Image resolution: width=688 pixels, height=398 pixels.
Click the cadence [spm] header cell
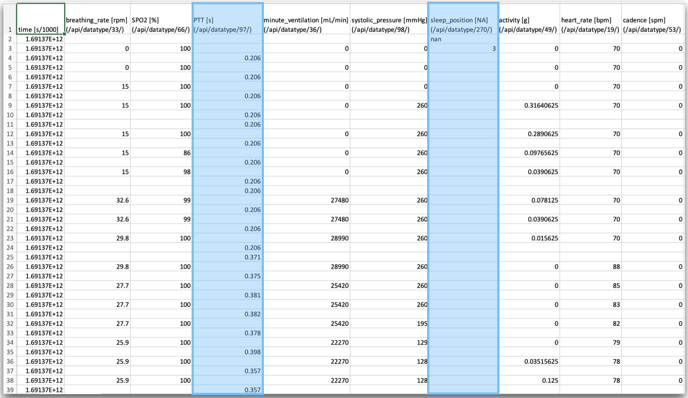point(653,19)
